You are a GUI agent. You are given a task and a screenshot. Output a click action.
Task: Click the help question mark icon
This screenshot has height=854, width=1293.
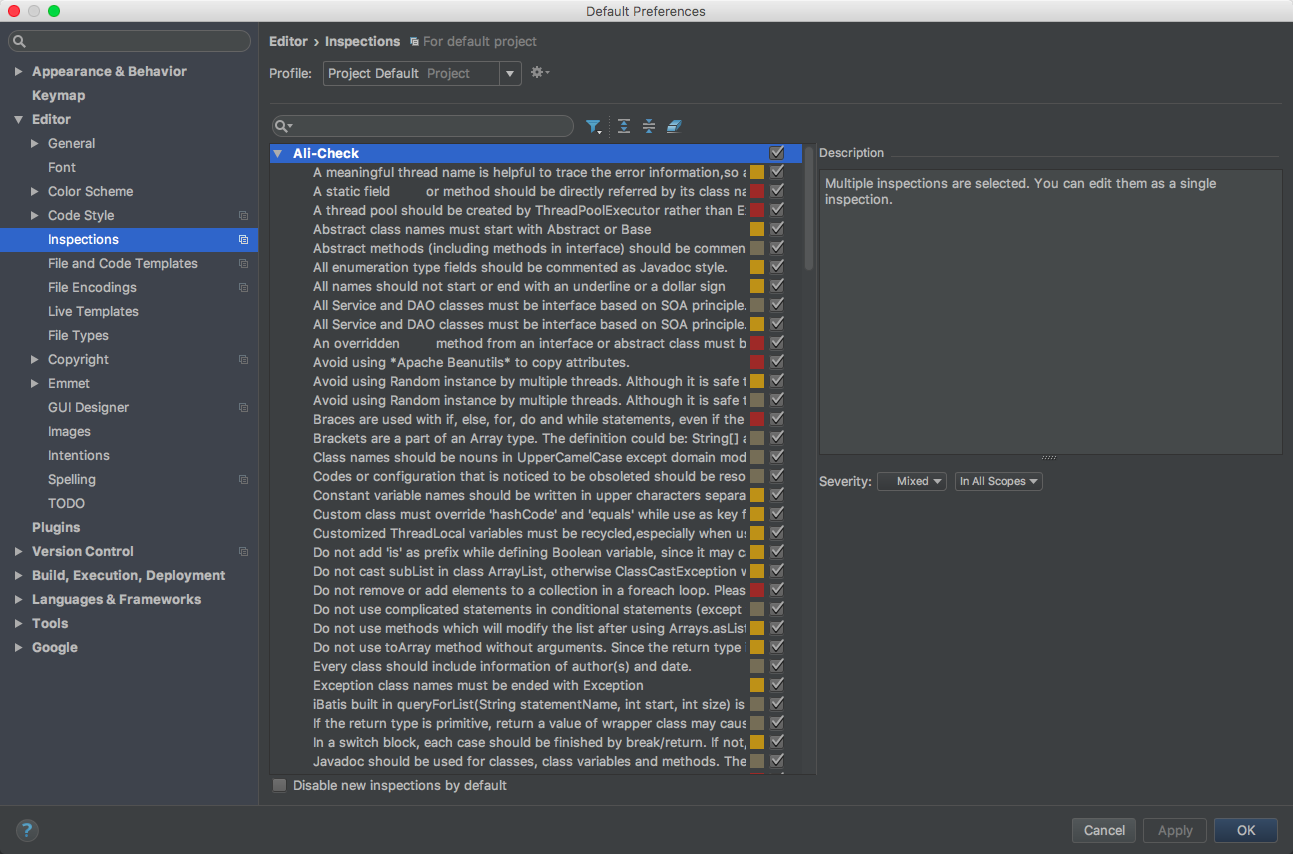(27, 830)
